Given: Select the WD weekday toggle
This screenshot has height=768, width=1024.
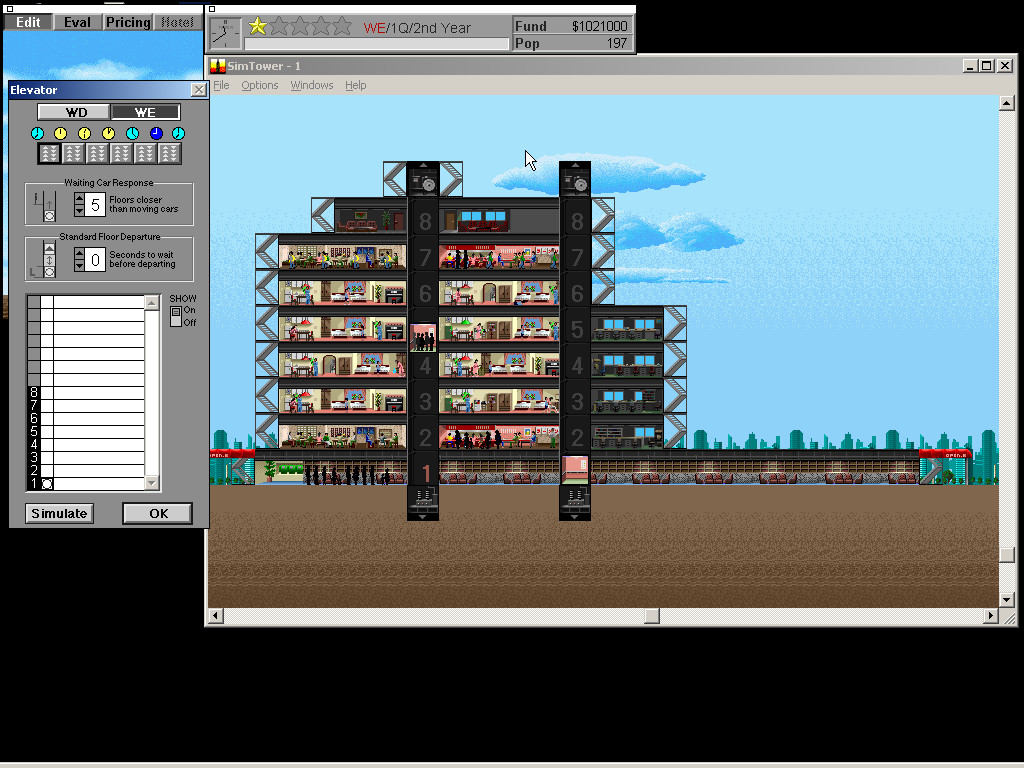Looking at the screenshot, I should point(74,112).
